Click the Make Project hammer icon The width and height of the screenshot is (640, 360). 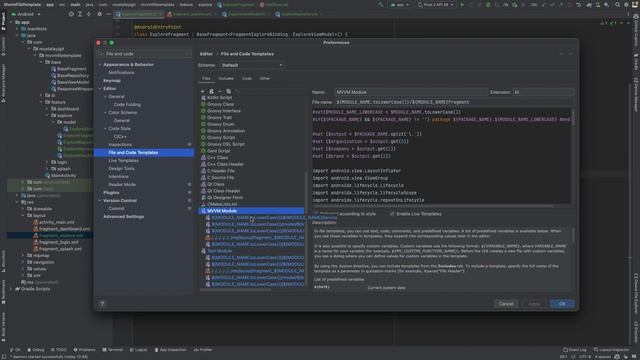point(380,5)
